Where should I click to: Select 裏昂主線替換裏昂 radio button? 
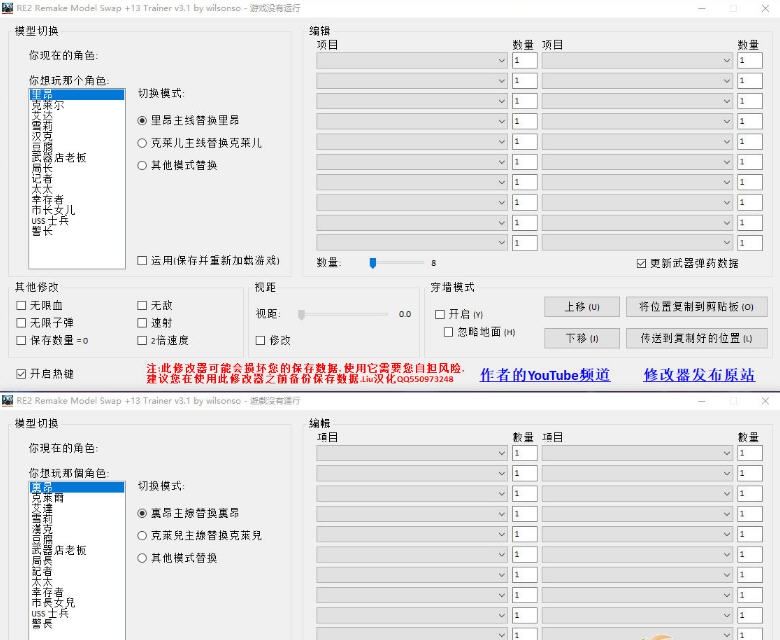pyautogui.click(x=142, y=513)
